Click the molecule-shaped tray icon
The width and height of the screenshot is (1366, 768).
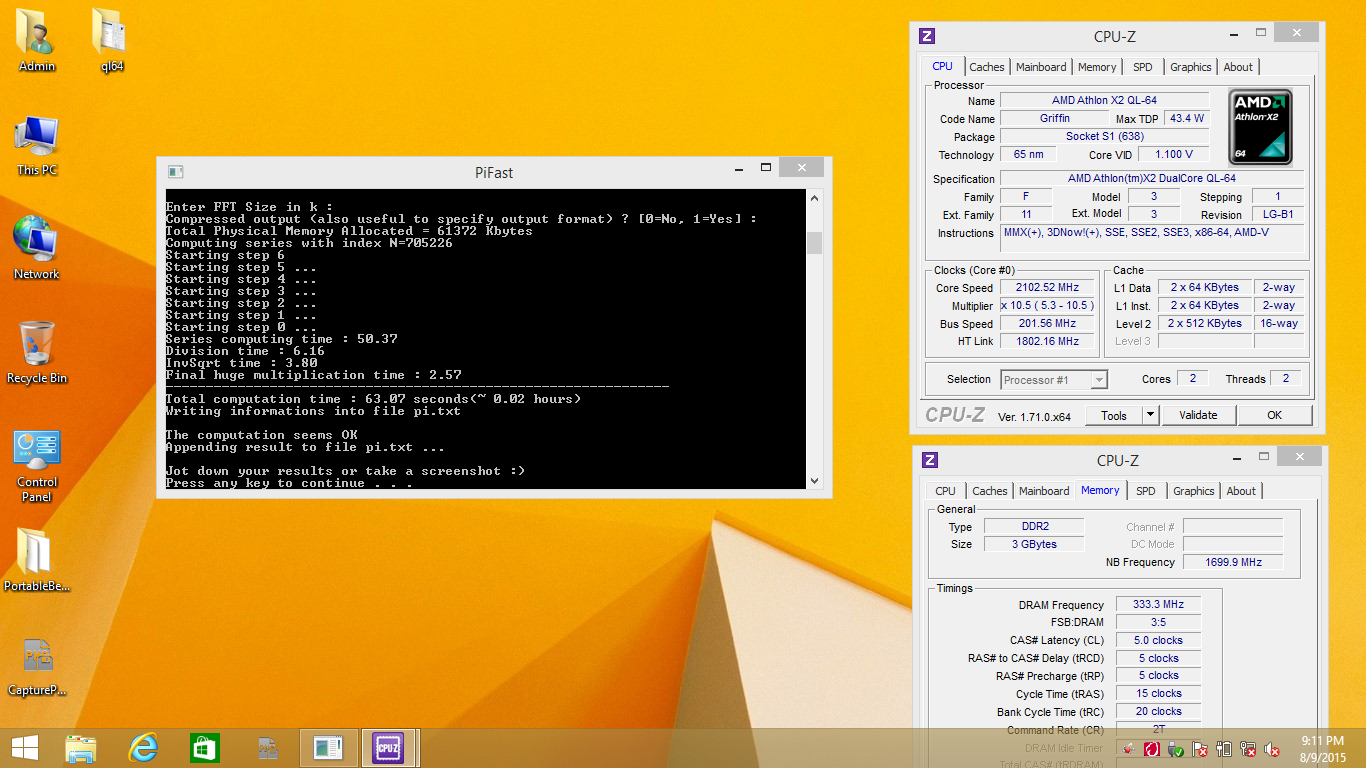pyautogui.click(x=1128, y=748)
